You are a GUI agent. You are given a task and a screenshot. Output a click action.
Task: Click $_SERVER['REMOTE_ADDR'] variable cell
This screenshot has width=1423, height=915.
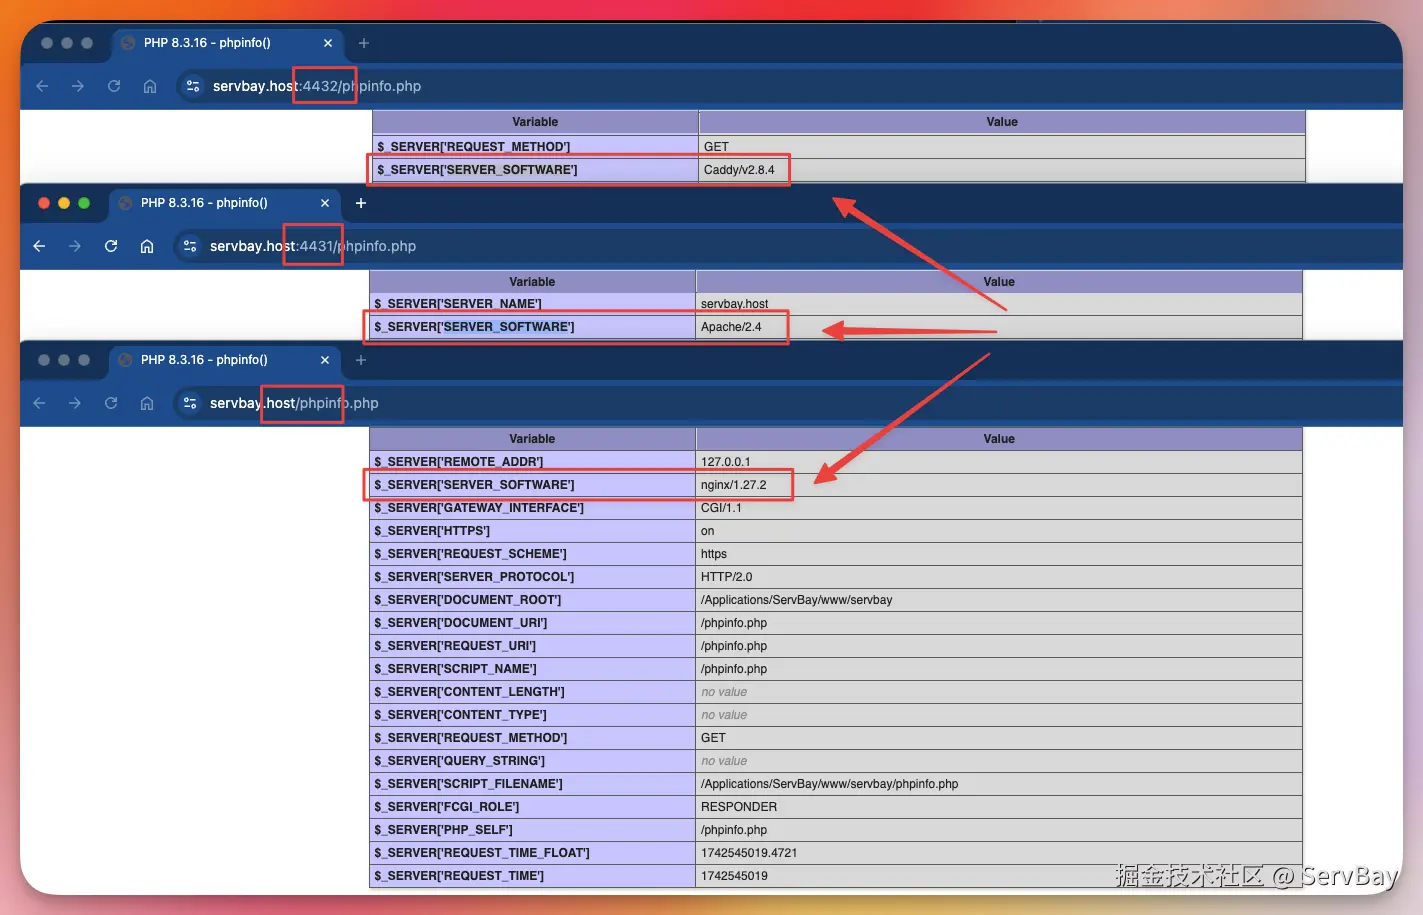532,462
